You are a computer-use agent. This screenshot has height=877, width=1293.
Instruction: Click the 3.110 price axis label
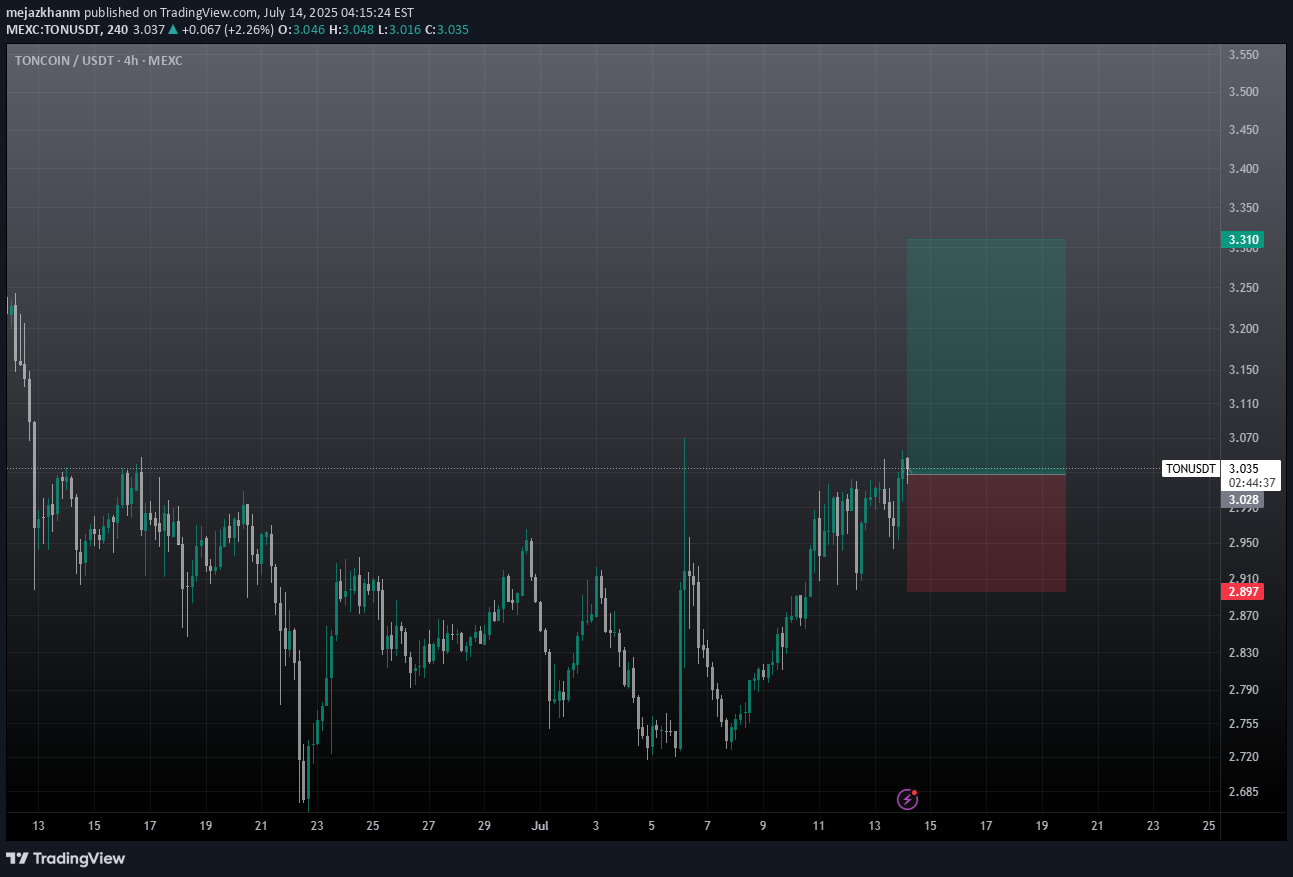point(1243,404)
